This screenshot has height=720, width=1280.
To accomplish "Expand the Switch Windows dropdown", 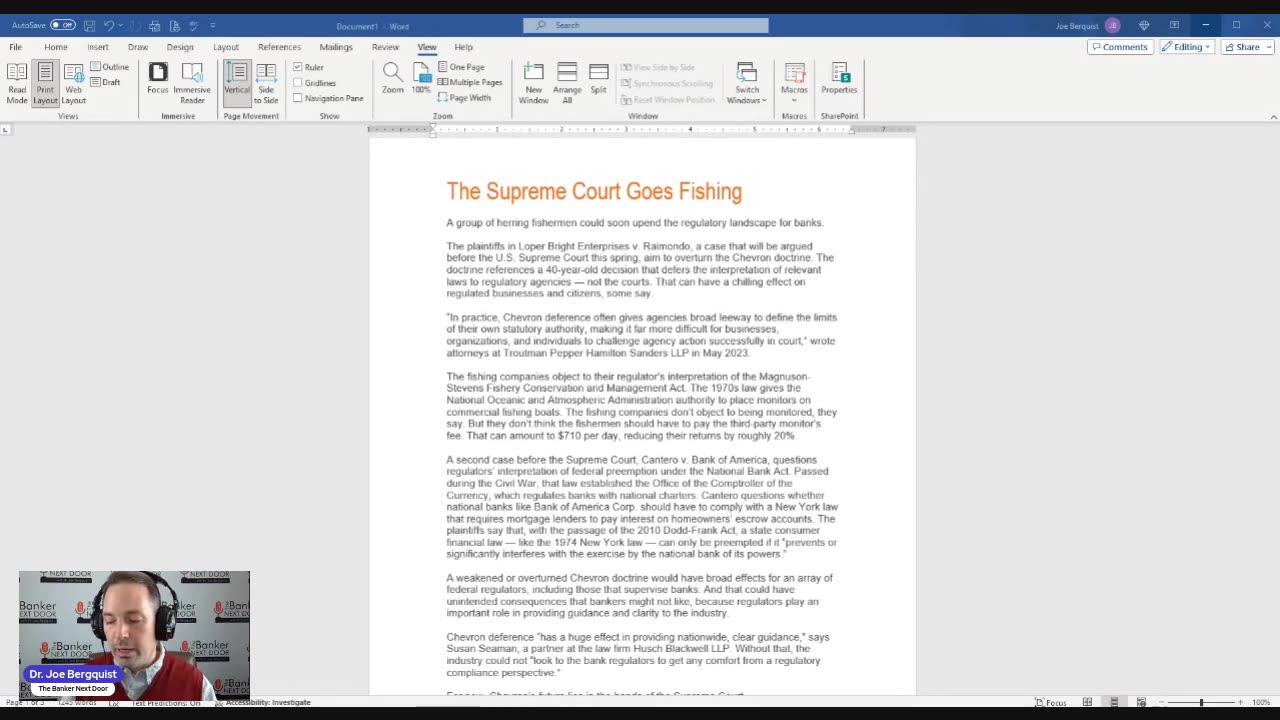I will coord(746,95).
